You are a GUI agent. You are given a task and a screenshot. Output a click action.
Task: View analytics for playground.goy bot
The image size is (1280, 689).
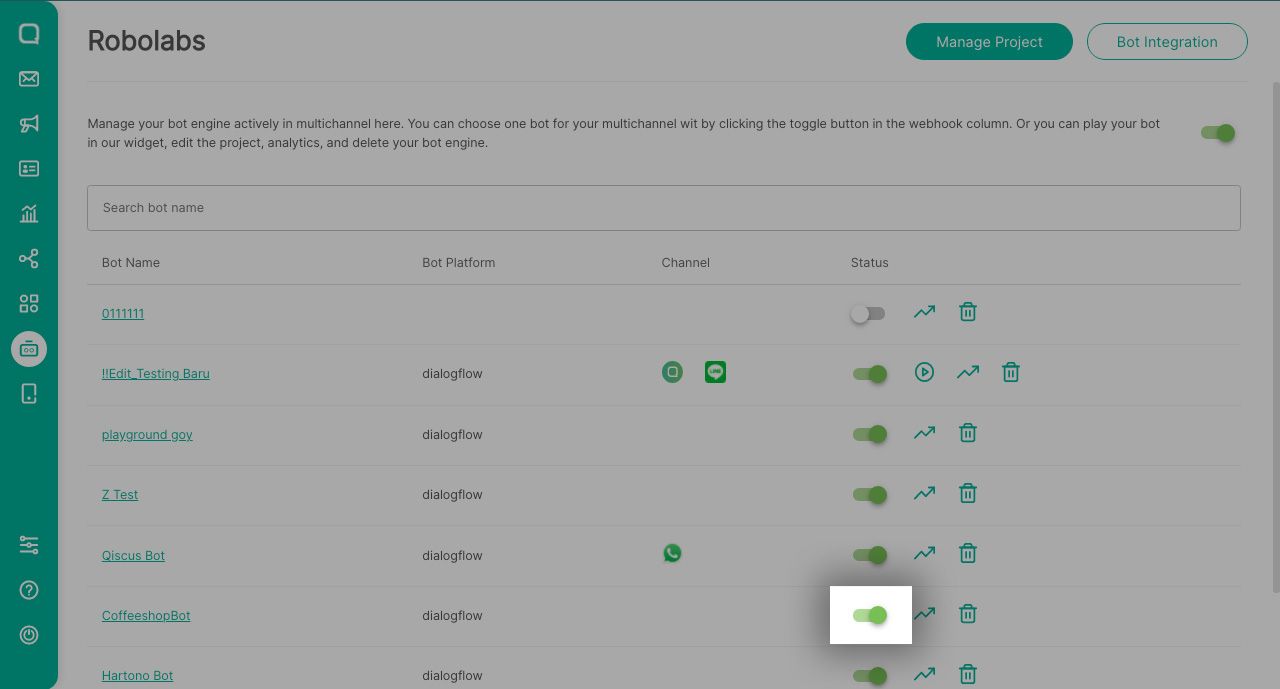click(924, 433)
